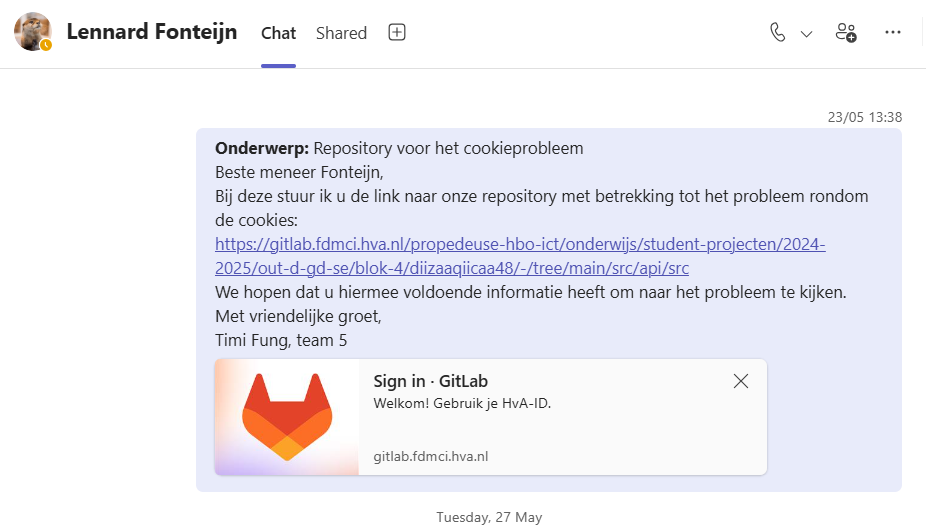Start an audio call with phone icon
The image size is (926, 530).
[x=778, y=32]
